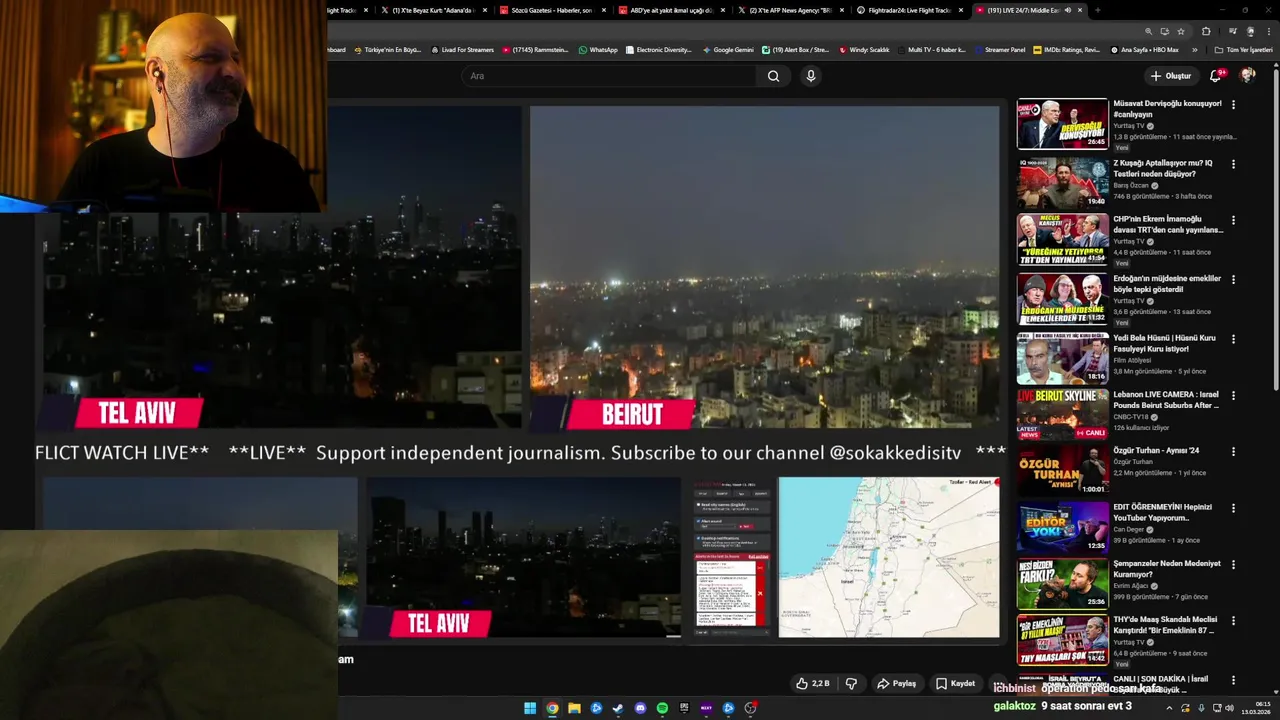The height and width of the screenshot is (720, 1280).
Task: Click the YouTube page vertical scrollbar
Action: (1276, 230)
